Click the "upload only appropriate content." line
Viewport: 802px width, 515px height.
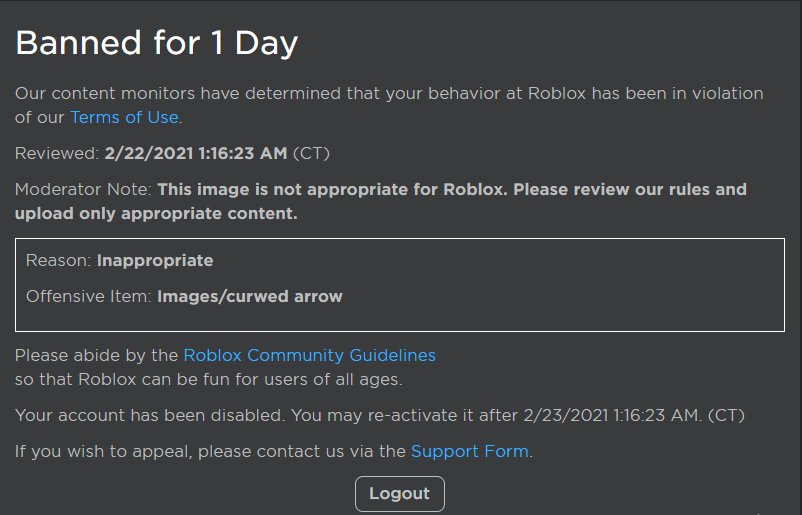(x=156, y=213)
